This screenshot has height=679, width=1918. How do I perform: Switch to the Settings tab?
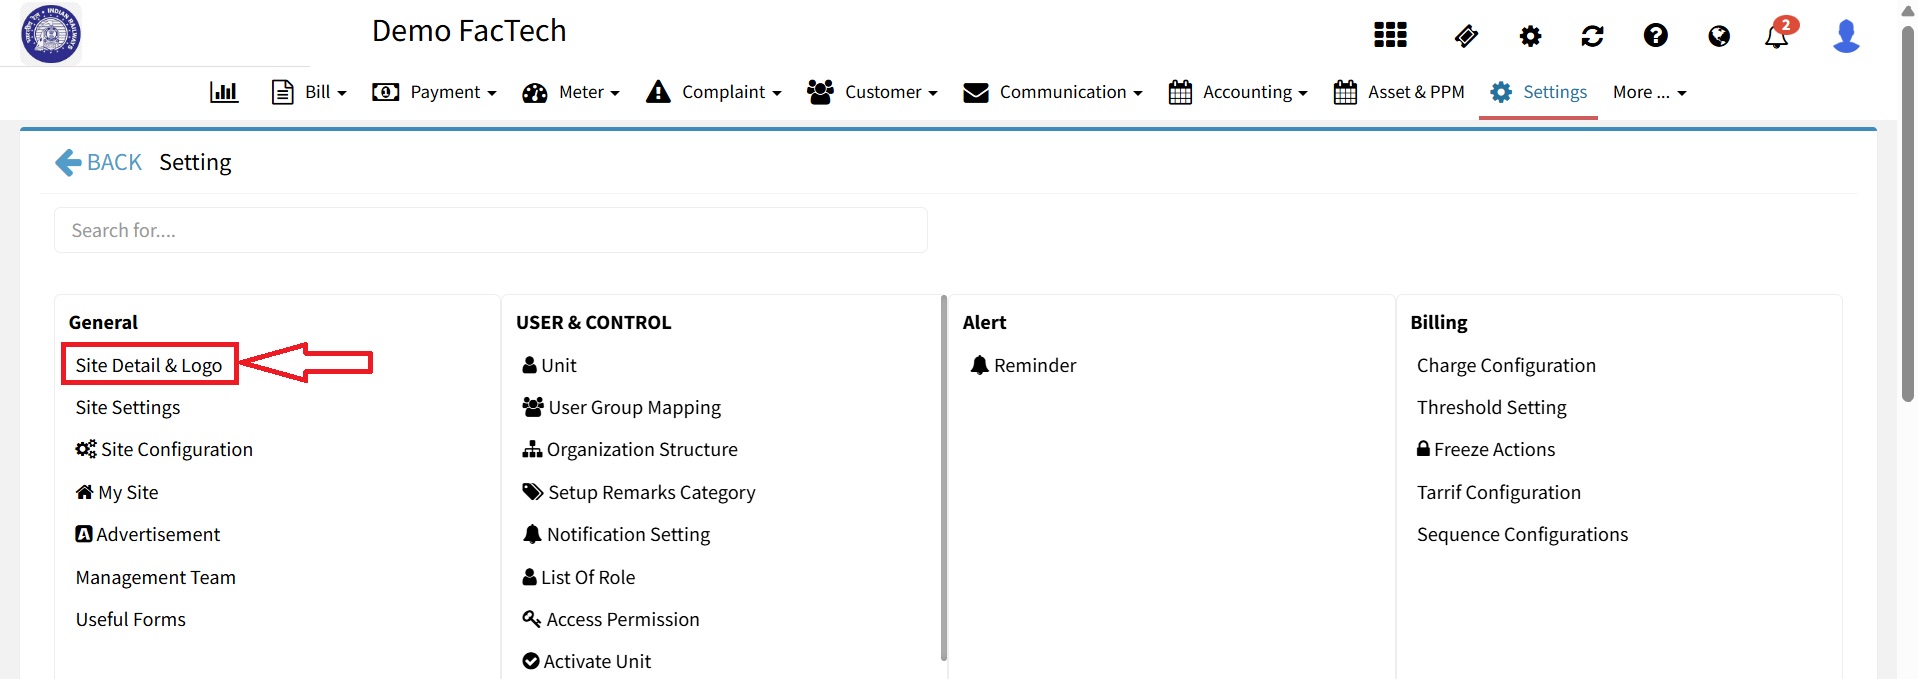point(1538,92)
